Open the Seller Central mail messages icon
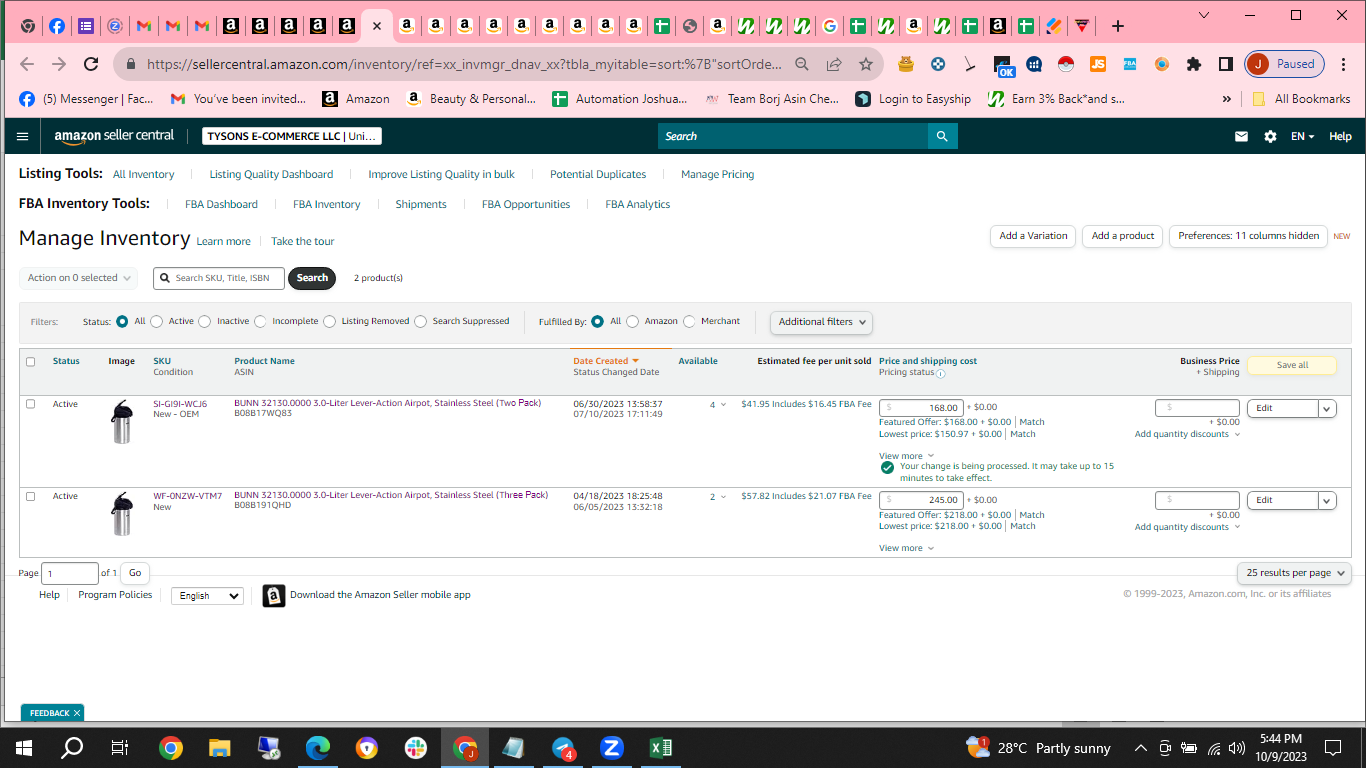This screenshot has height=768, width=1366. coord(1241,137)
